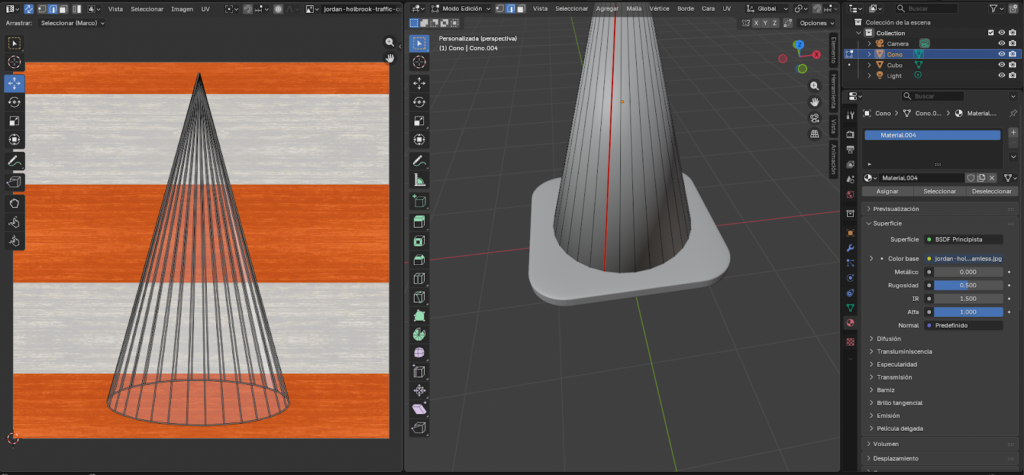
Task: Expand the Emisión section
Action: tap(888, 415)
